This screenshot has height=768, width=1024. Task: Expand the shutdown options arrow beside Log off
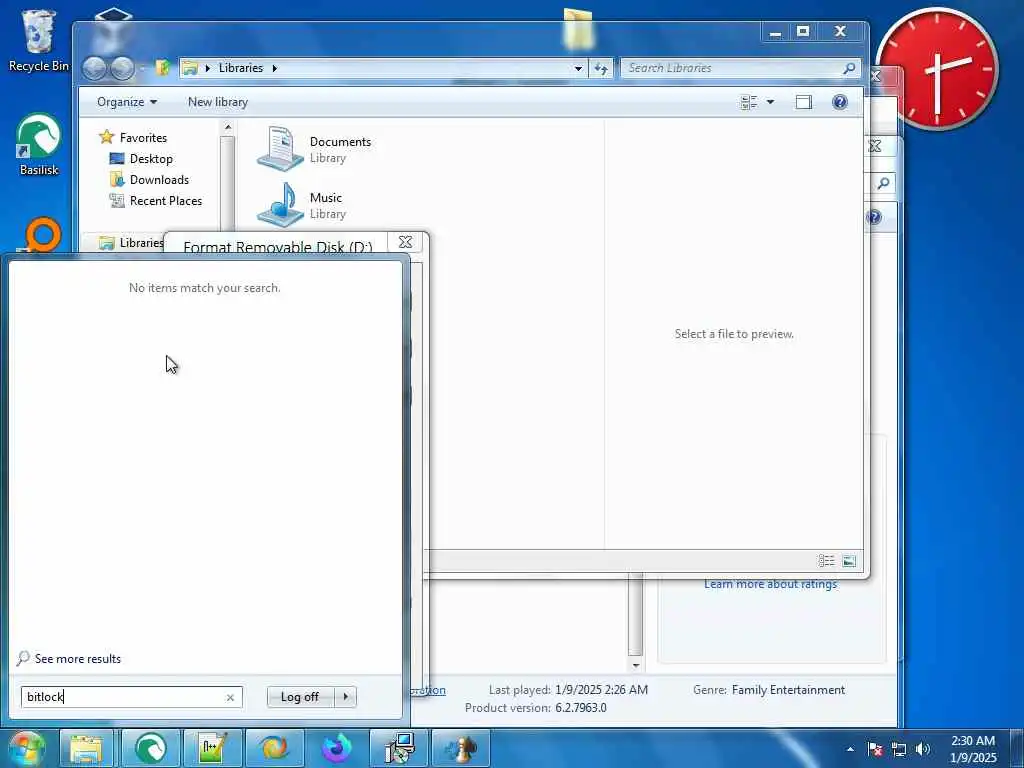[x=345, y=697]
